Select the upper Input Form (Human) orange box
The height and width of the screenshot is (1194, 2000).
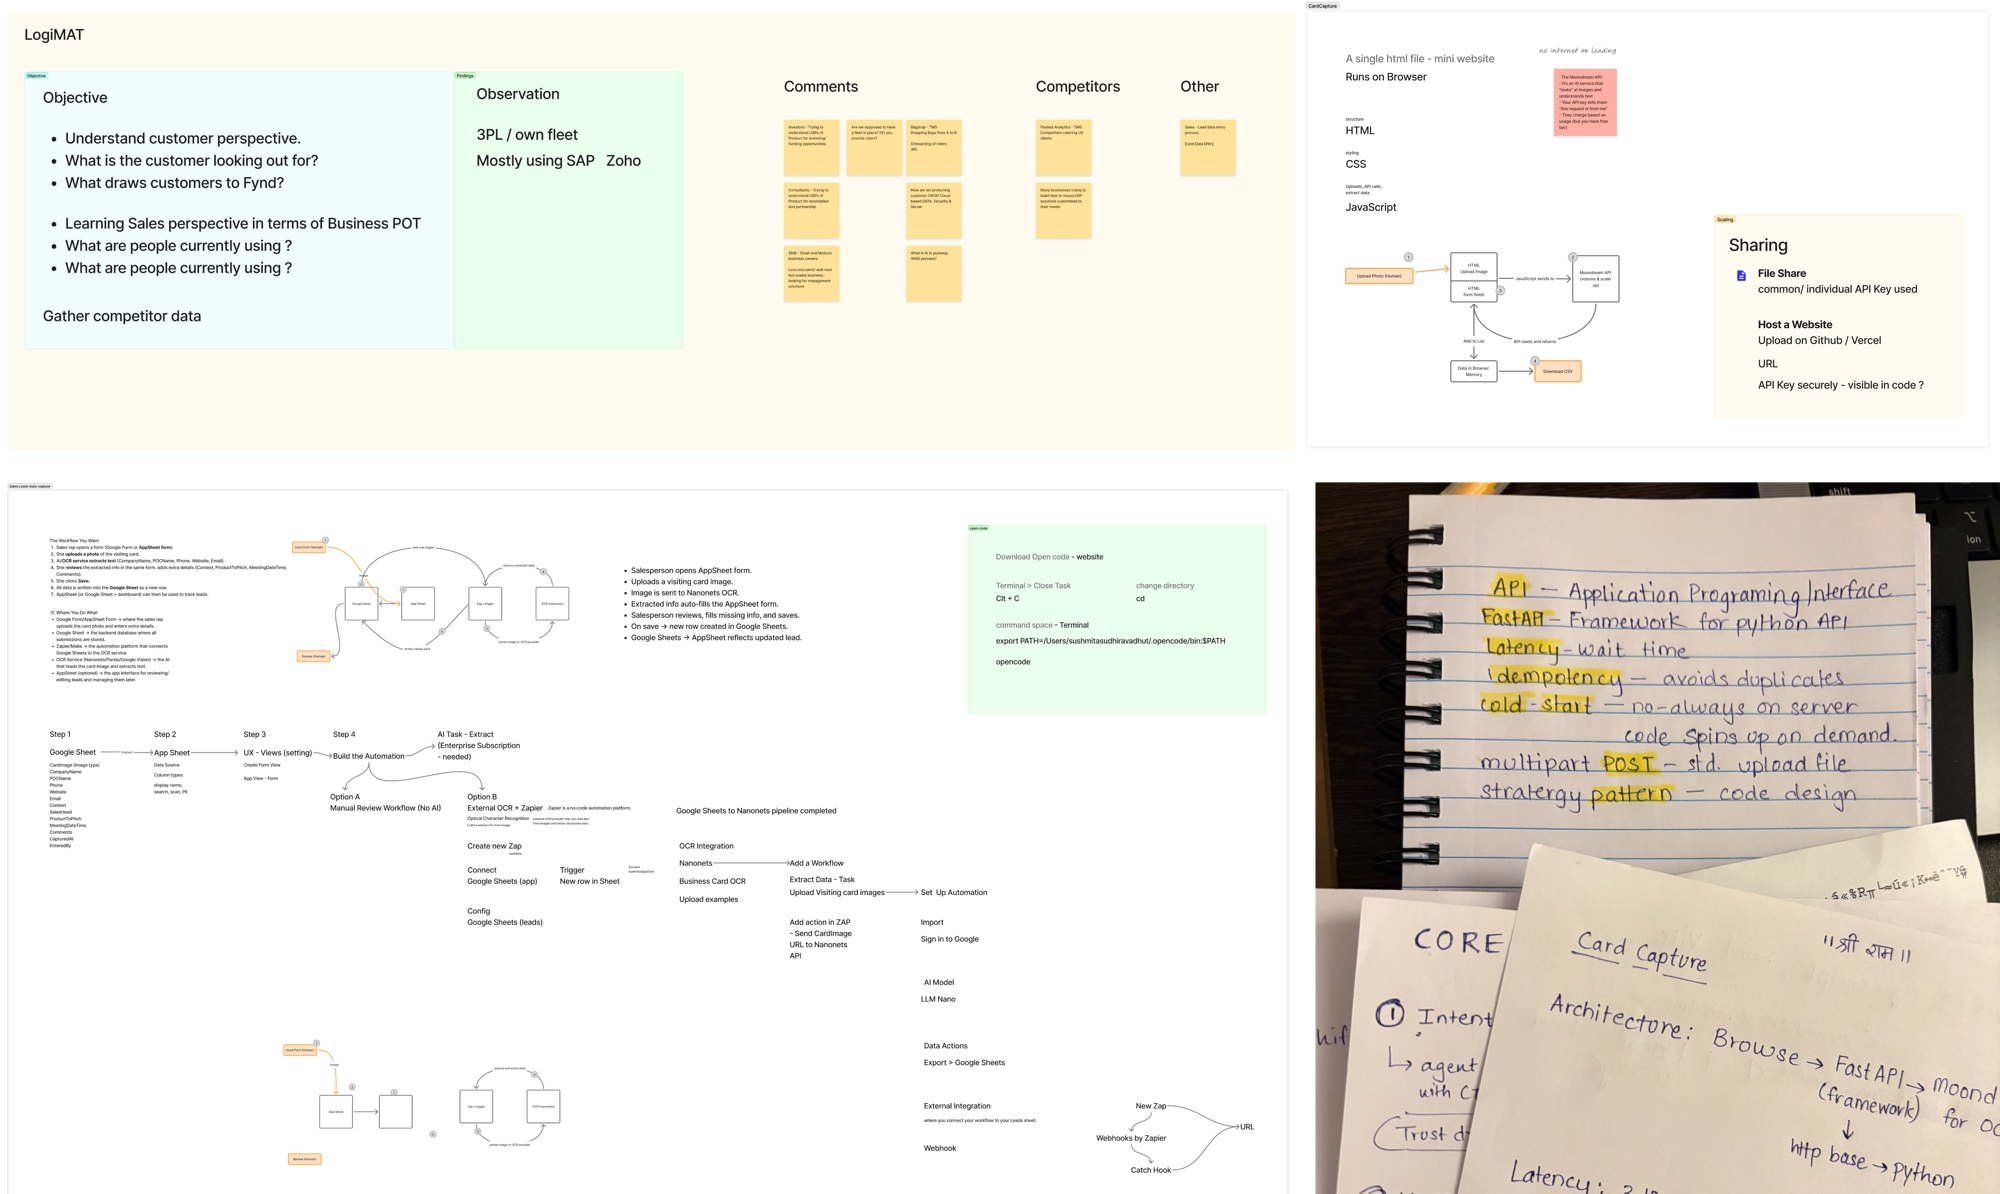pyautogui.click(x=308, y=547)
